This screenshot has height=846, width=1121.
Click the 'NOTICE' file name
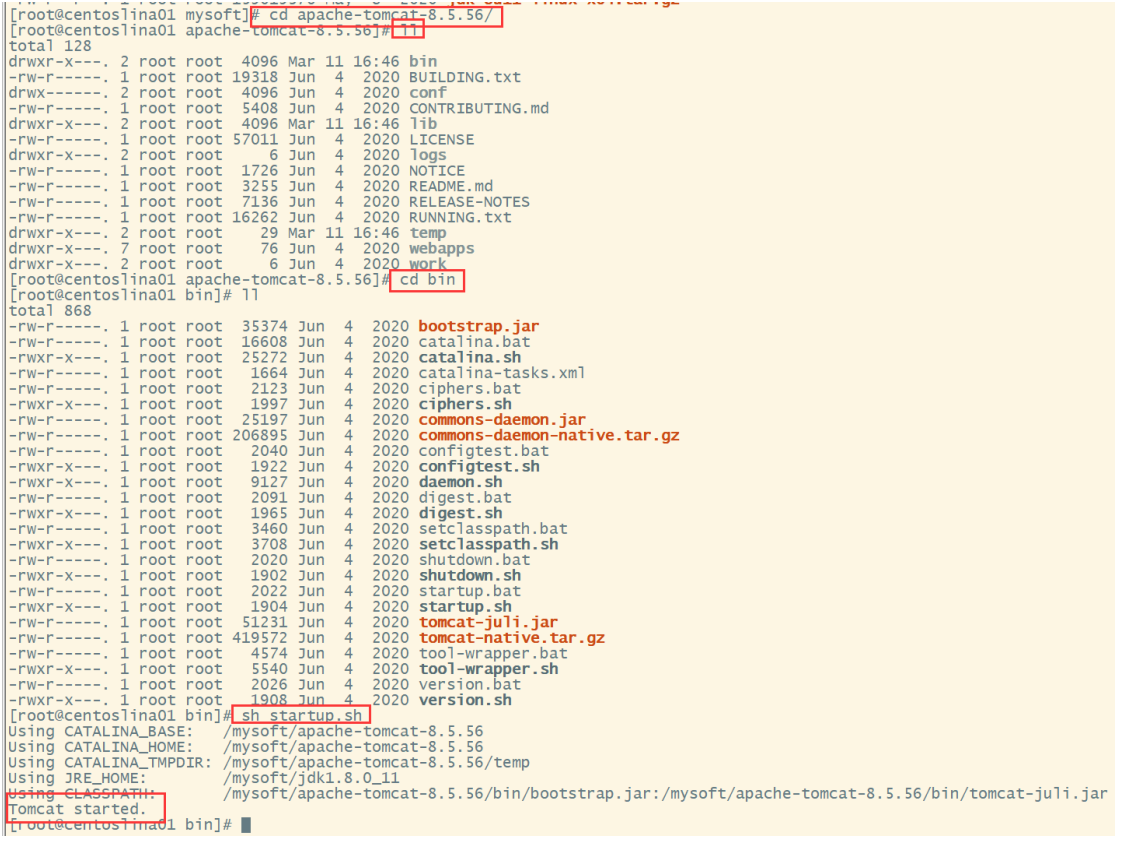pos(437,171)
